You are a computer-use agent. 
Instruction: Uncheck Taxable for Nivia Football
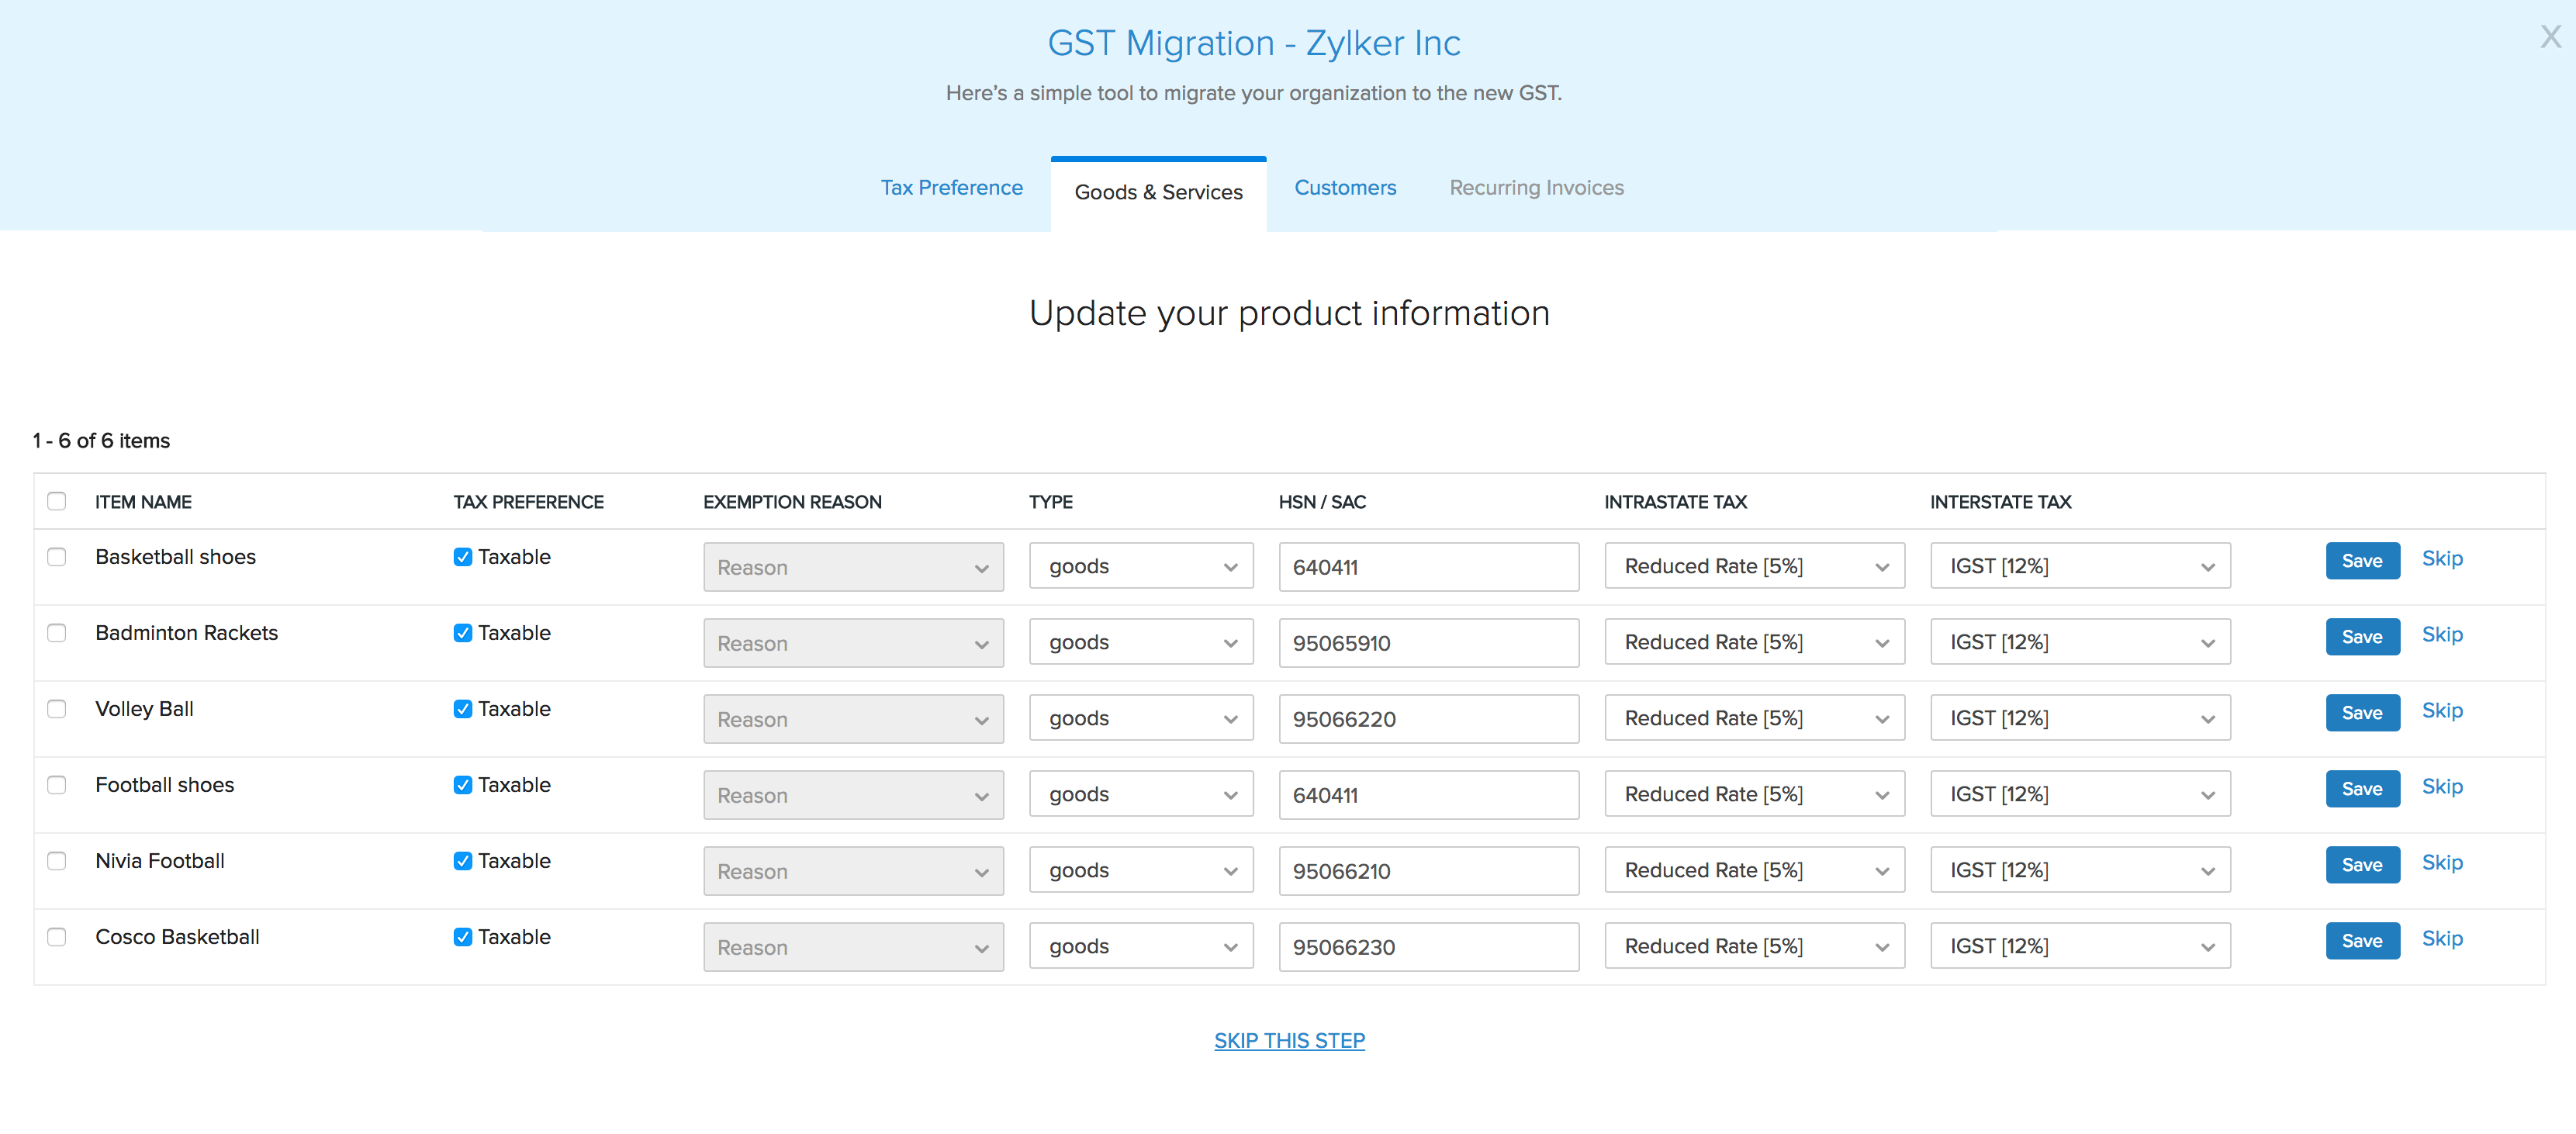click(462, 861)
